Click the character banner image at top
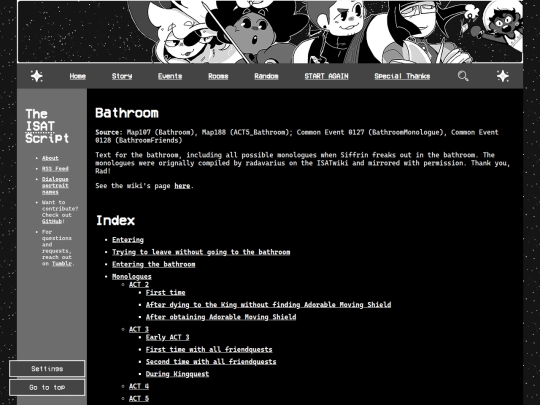Screen dimensions: 540x405 (x=270, y=32)
